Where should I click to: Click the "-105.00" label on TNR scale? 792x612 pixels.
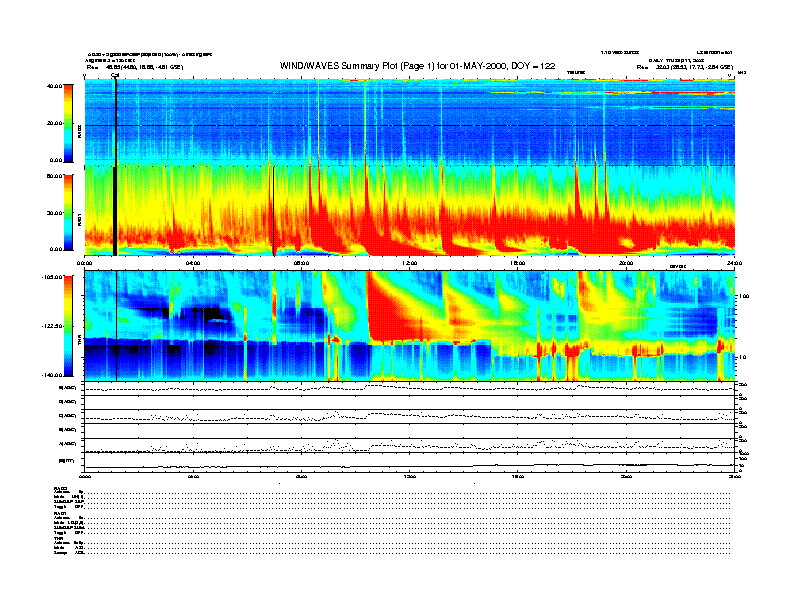52,277
